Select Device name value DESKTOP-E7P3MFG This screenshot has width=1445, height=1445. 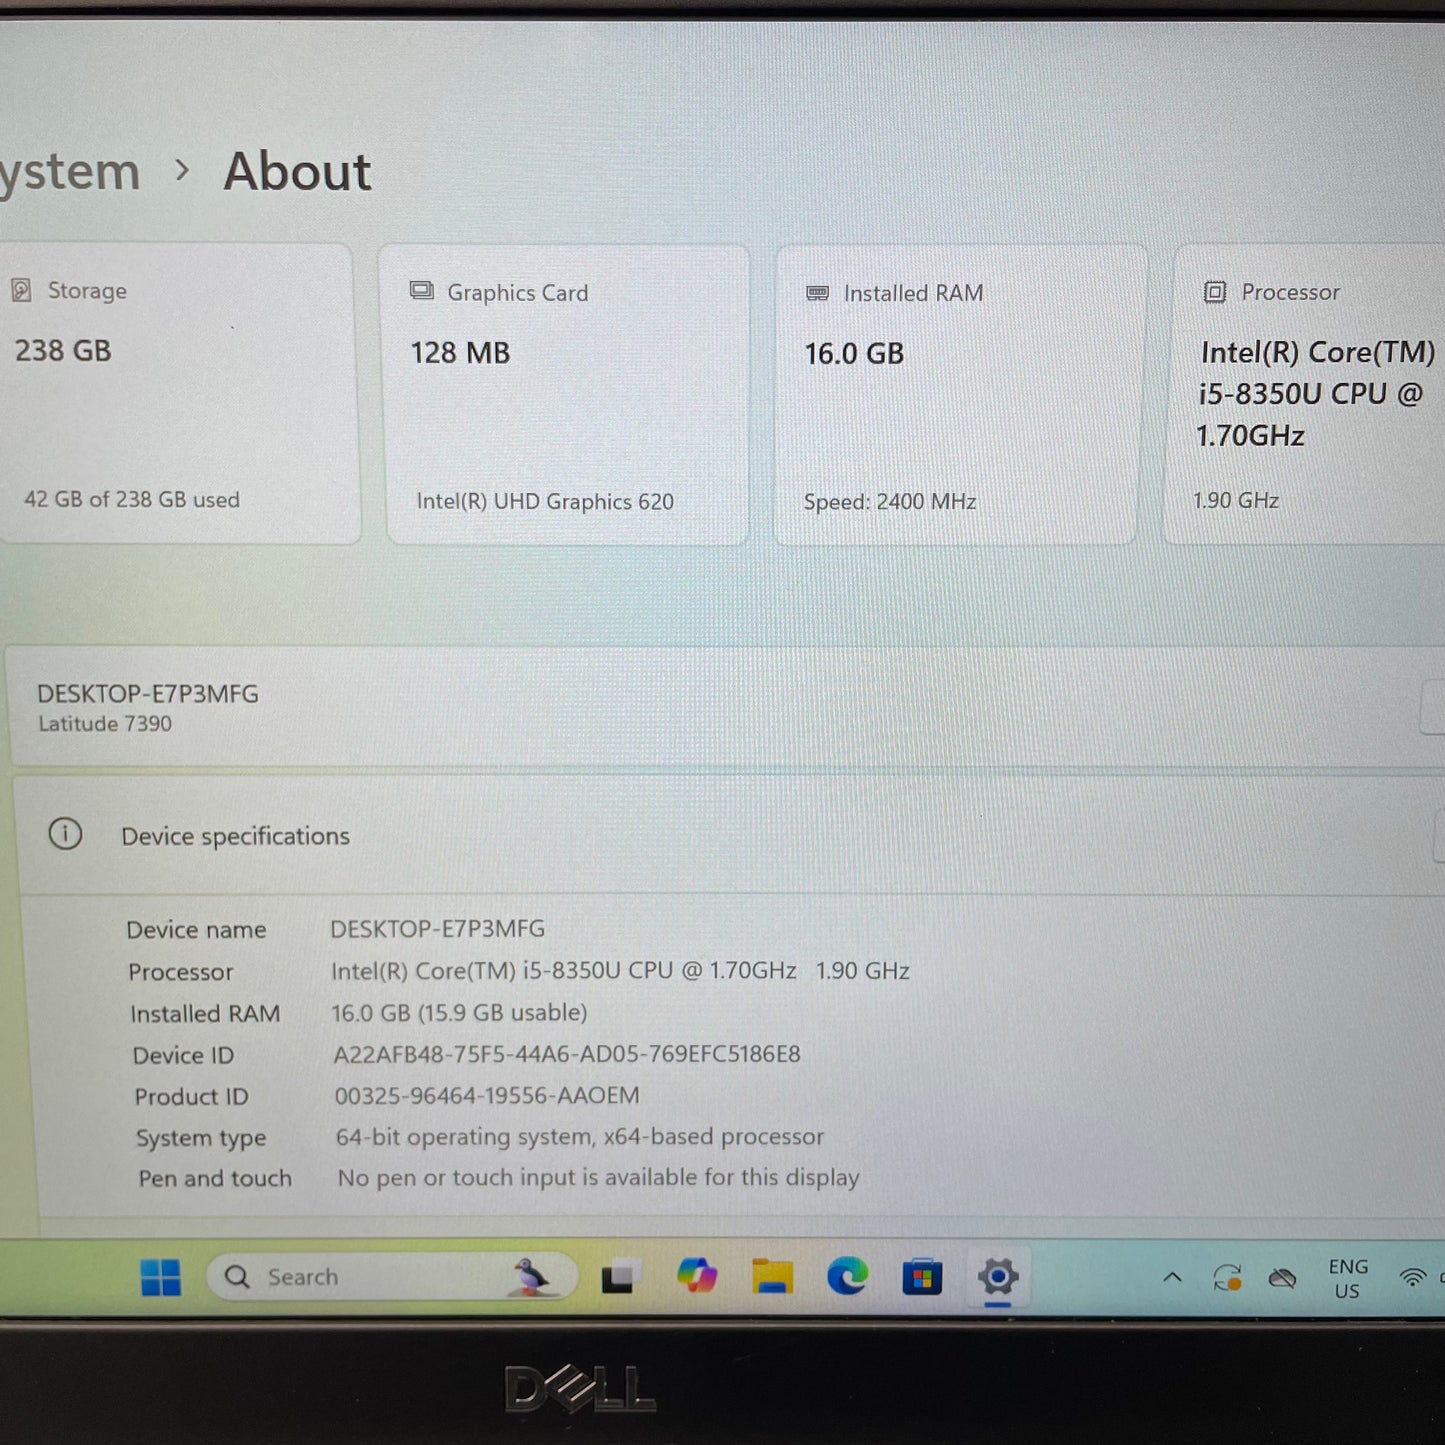pyautogui.click(x=438, y=929)
